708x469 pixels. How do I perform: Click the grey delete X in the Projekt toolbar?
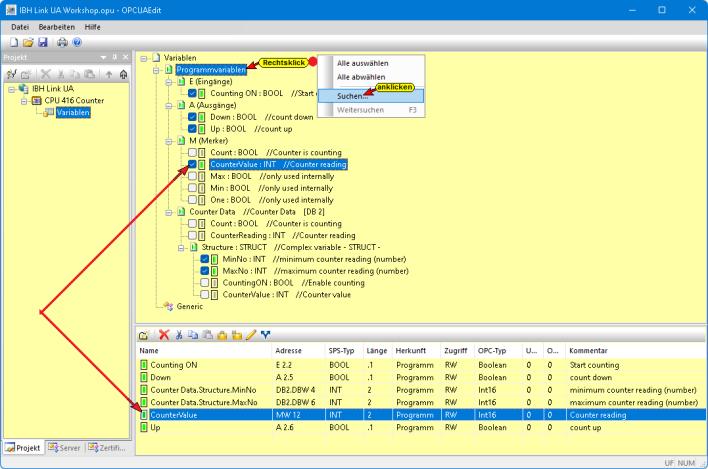[x=46, y=74]
